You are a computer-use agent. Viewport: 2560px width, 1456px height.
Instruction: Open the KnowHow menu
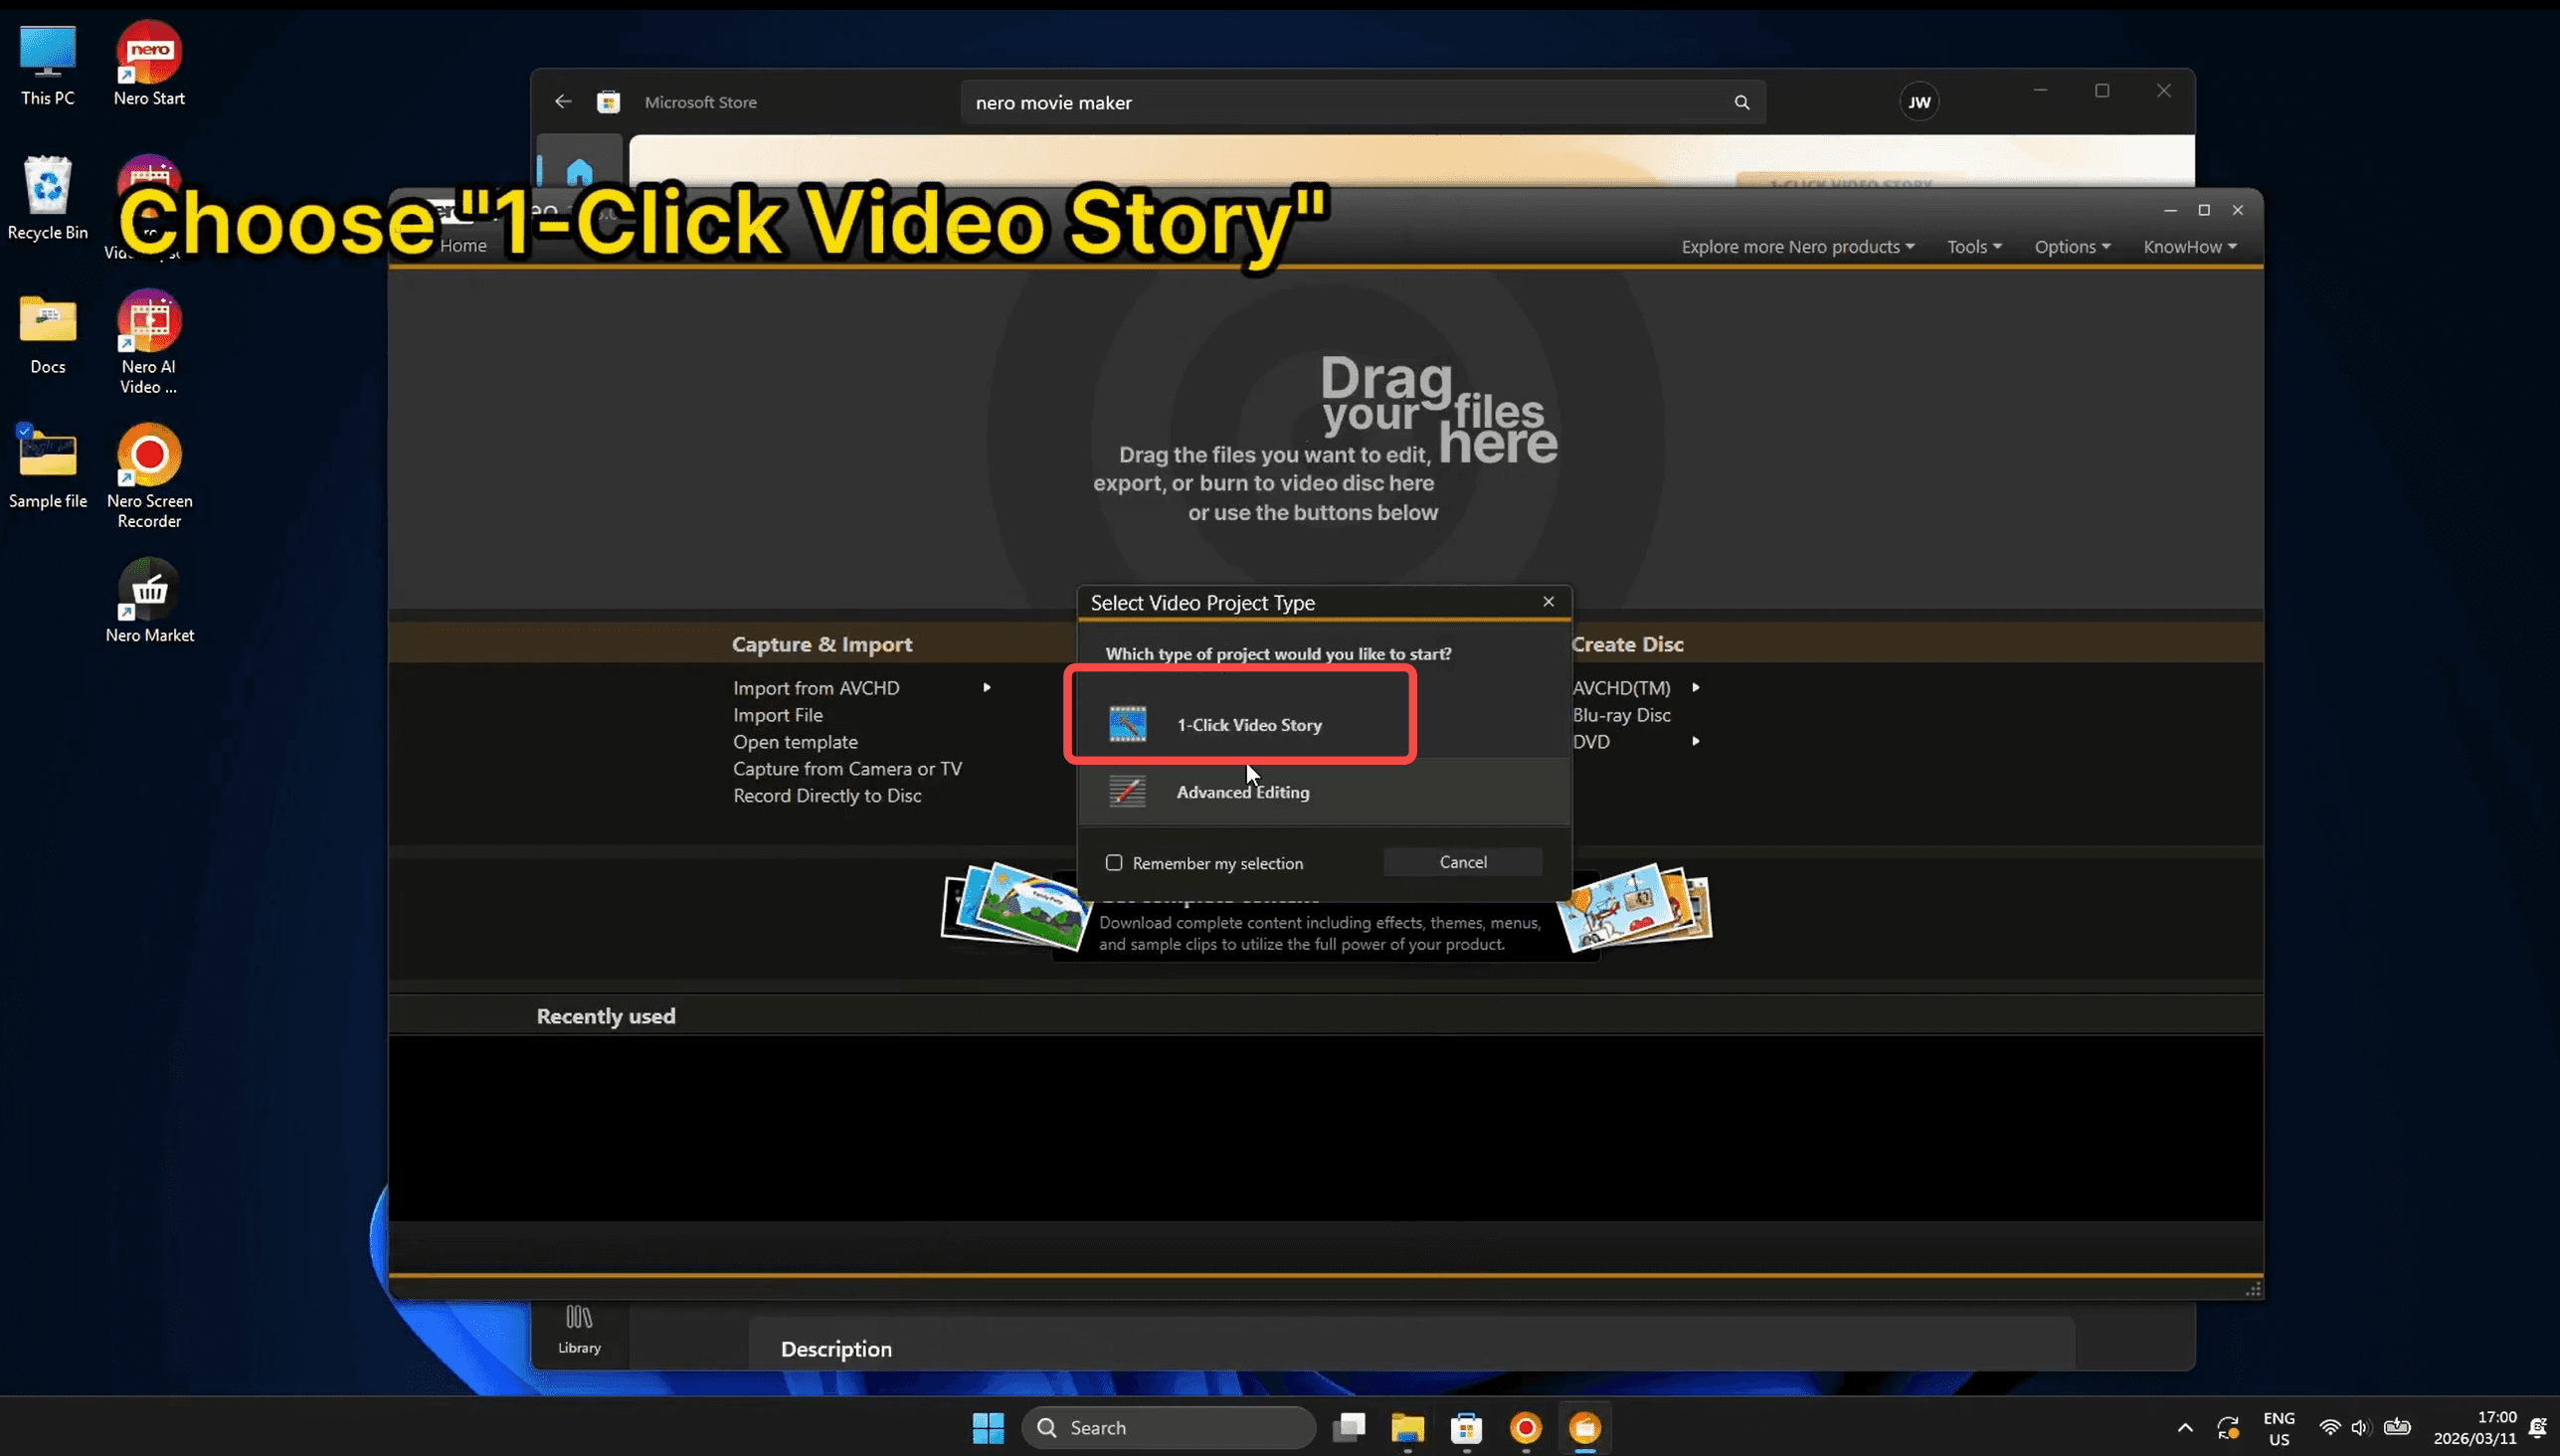tap(2189, 246)
